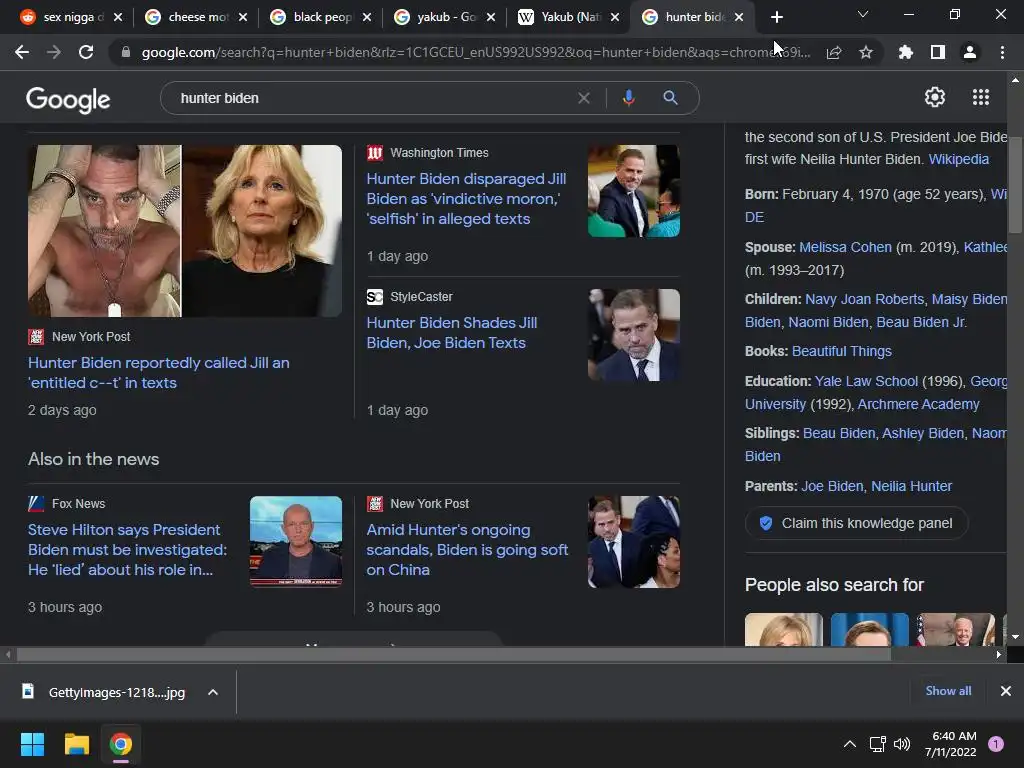Viewport: 1024px width, 768px height.
Task: Clear the search box with the X
Action: (x=584, y=98)
